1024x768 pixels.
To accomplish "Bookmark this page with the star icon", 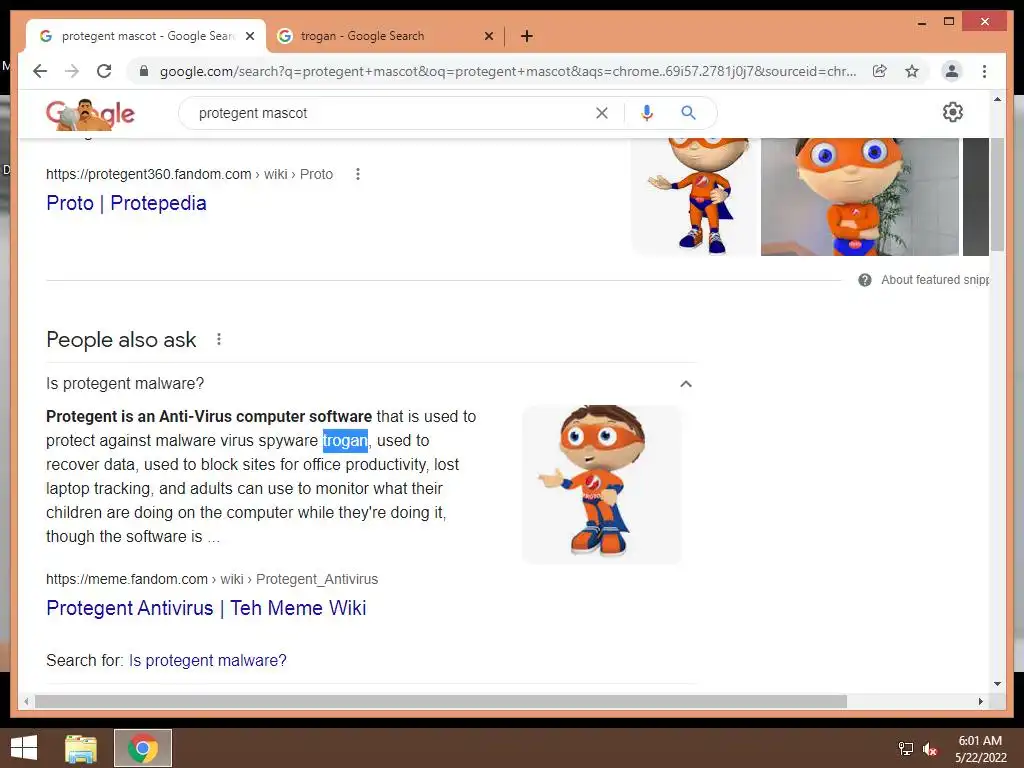I will click(912, 71).
